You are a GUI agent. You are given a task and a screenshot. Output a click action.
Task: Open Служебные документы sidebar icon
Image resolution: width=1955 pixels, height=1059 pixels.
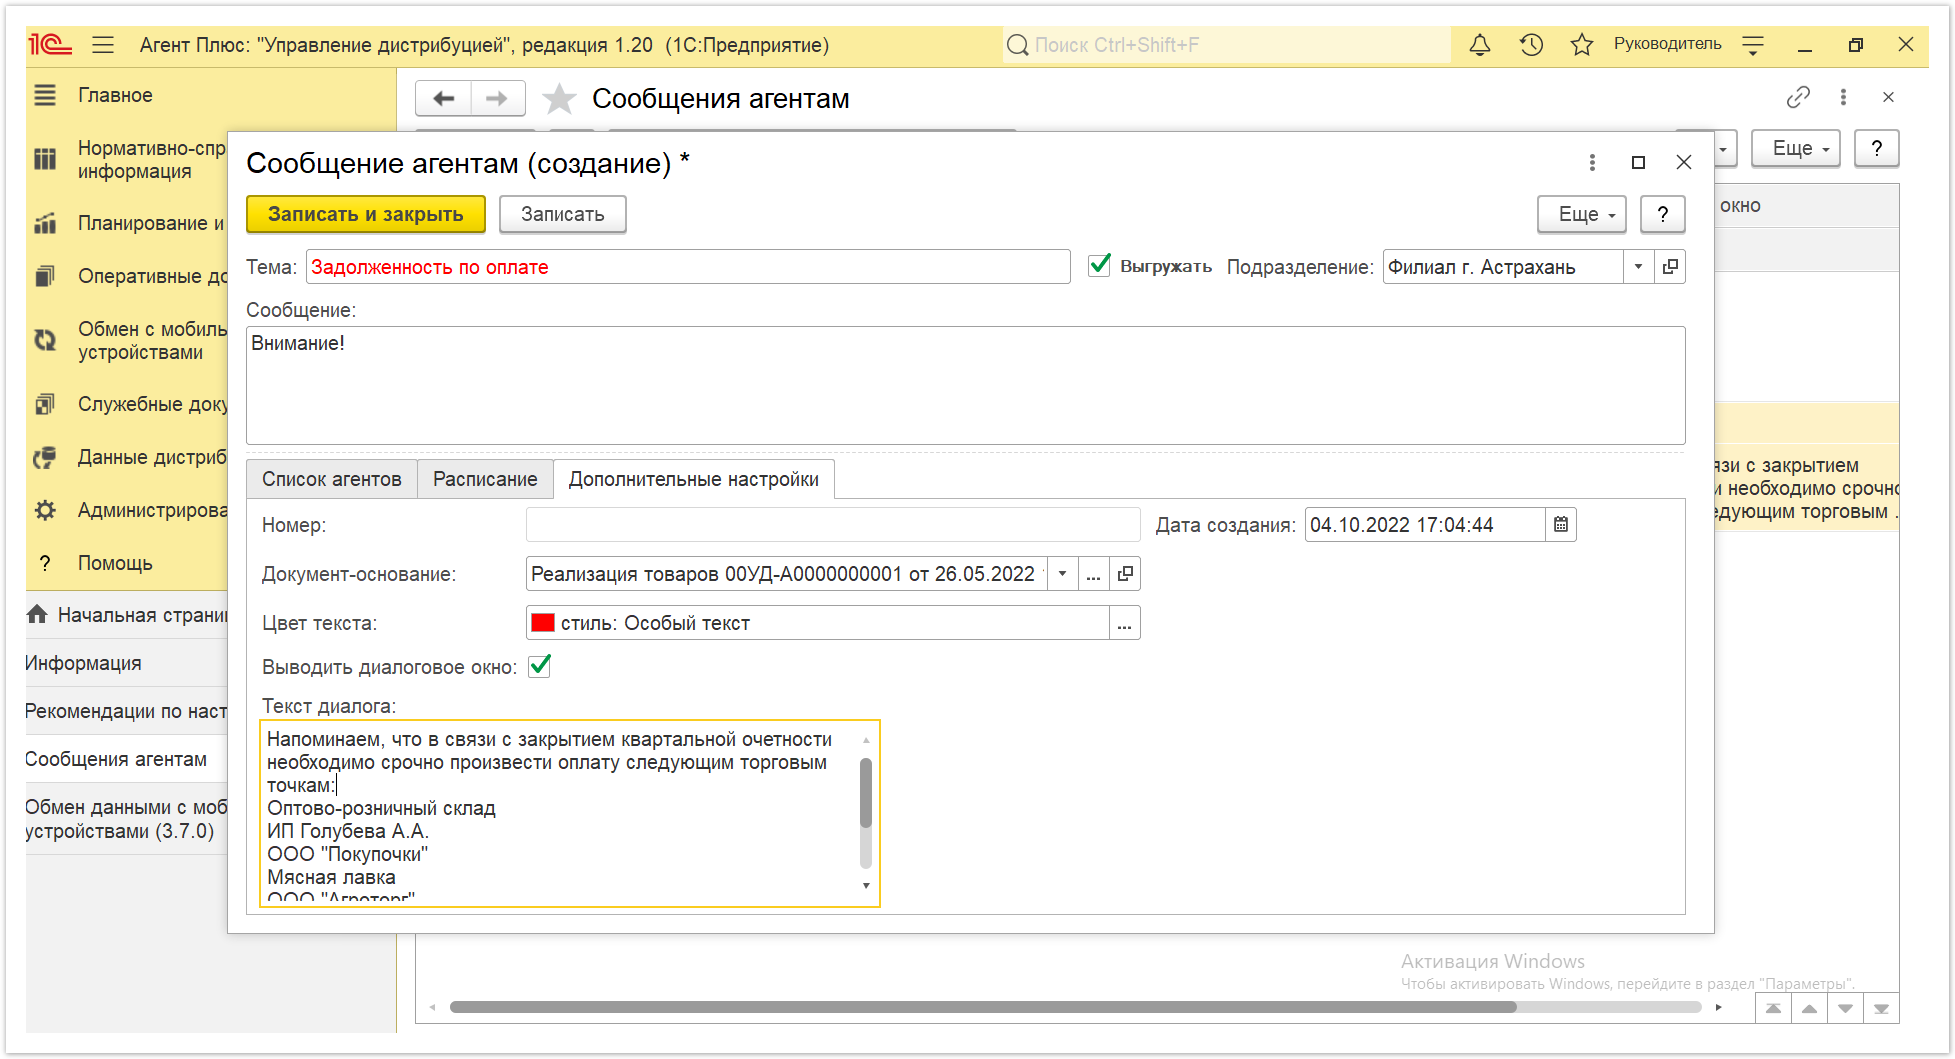tap(45, 404)
